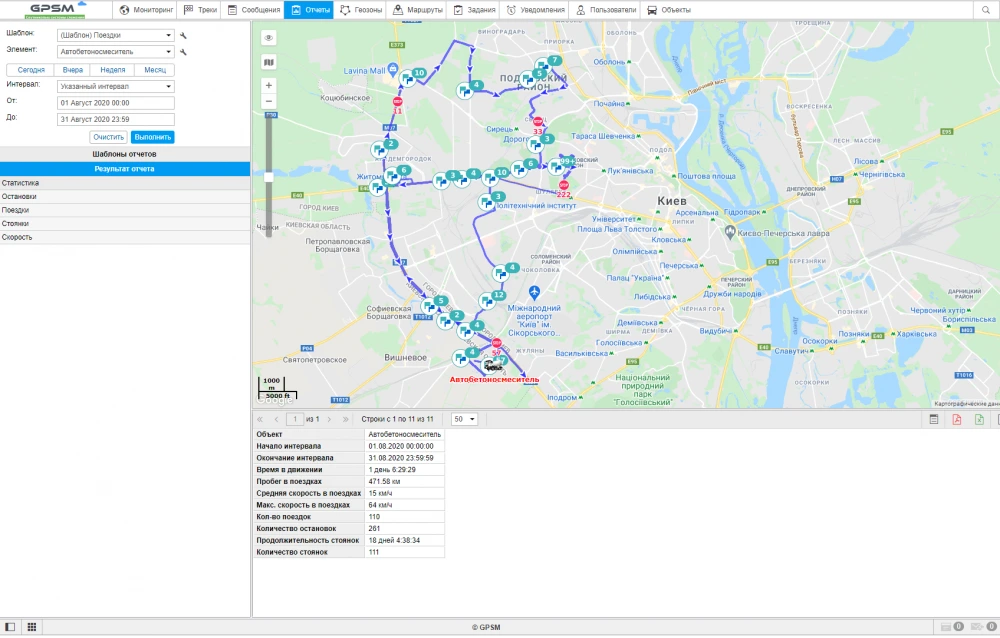Expand the Элемент object dropdown
This screenshot has width=1000, height=638.
(116, 51)
